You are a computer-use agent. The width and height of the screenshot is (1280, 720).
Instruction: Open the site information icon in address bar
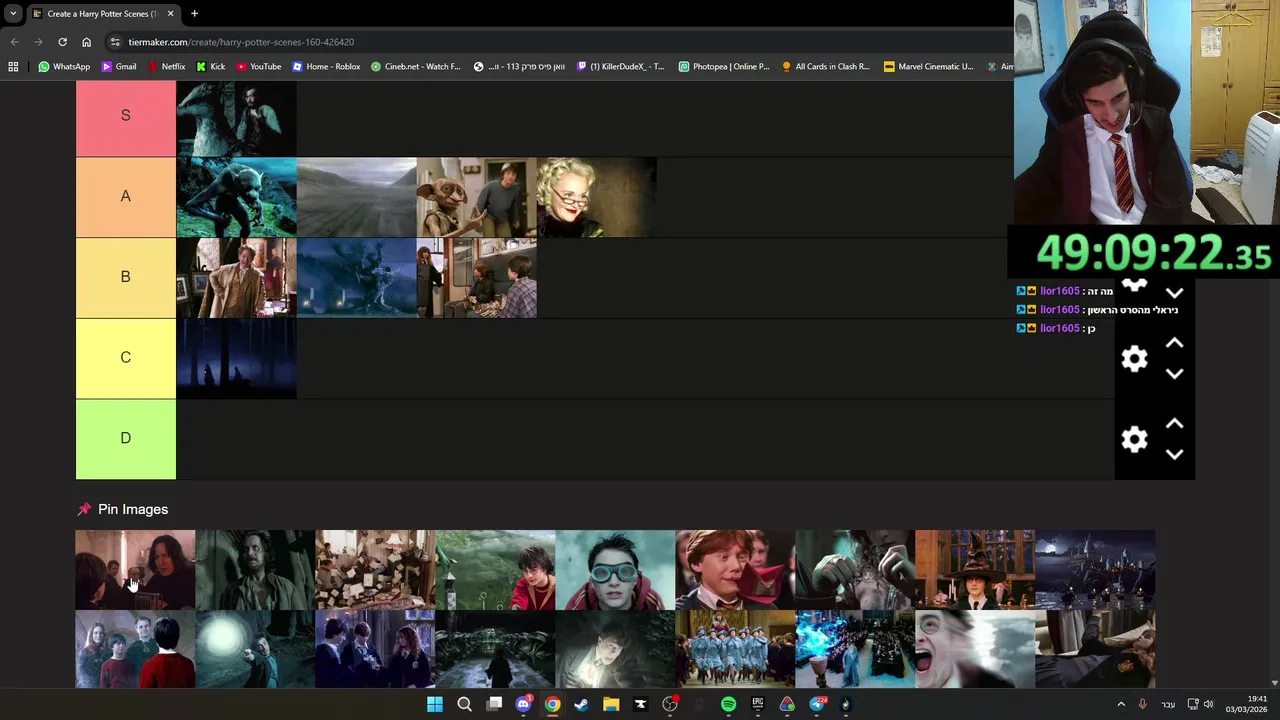[x=115, y=42]
